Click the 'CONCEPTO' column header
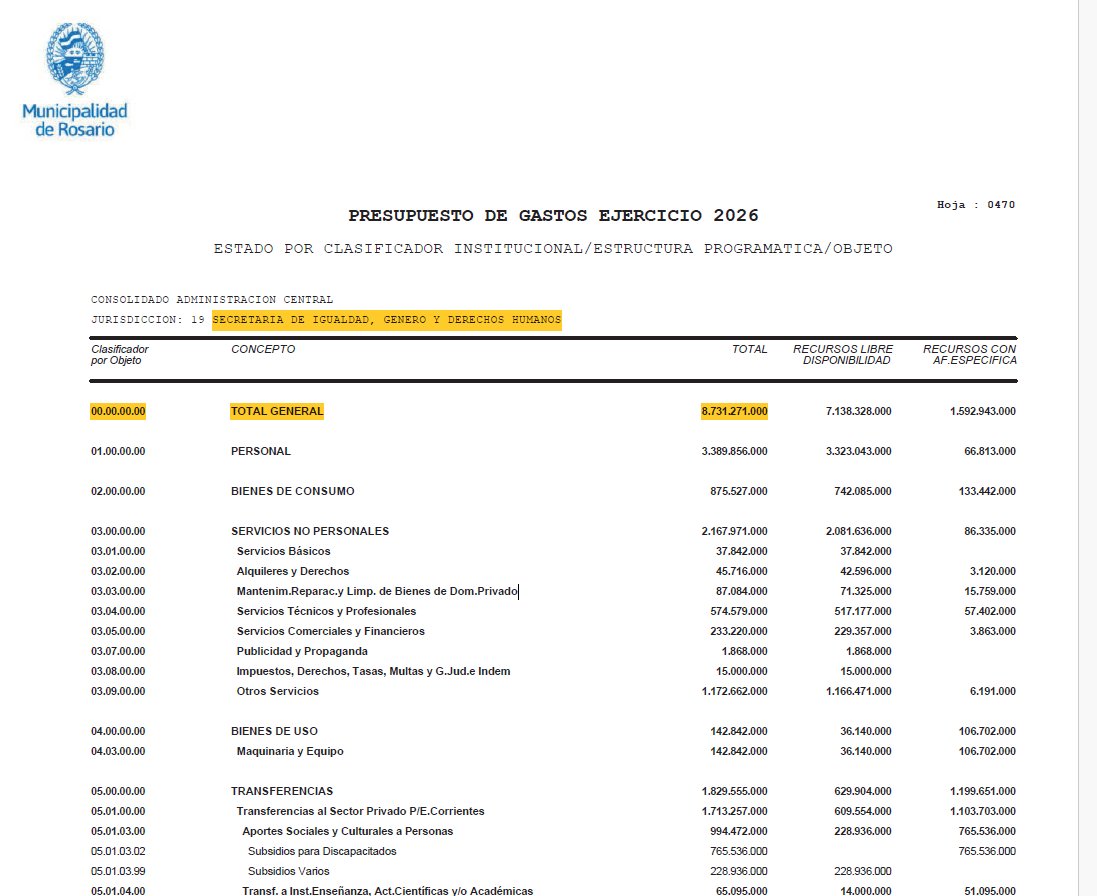 click(263, 349)
